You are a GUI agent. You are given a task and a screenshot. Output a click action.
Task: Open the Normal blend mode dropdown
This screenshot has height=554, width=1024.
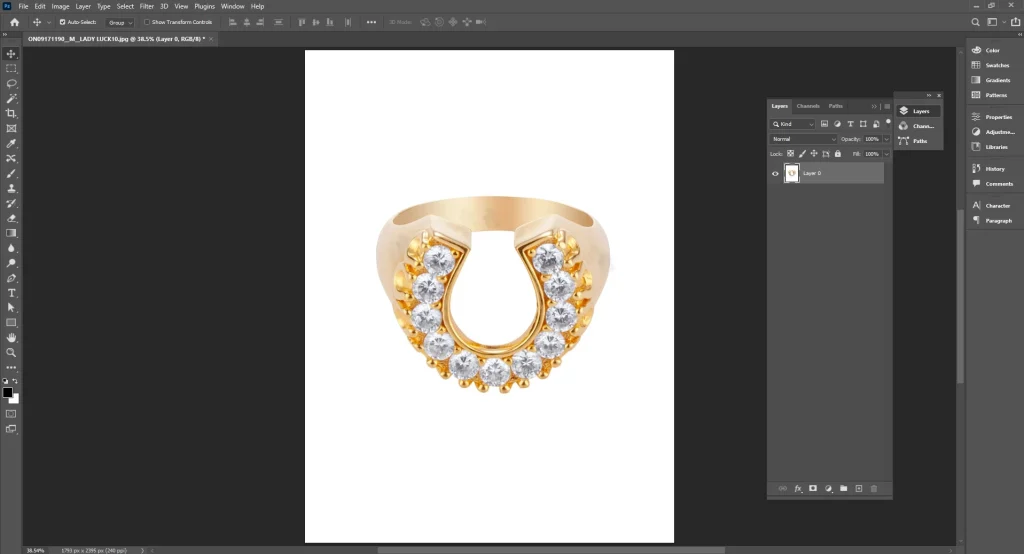coord(803,139)
